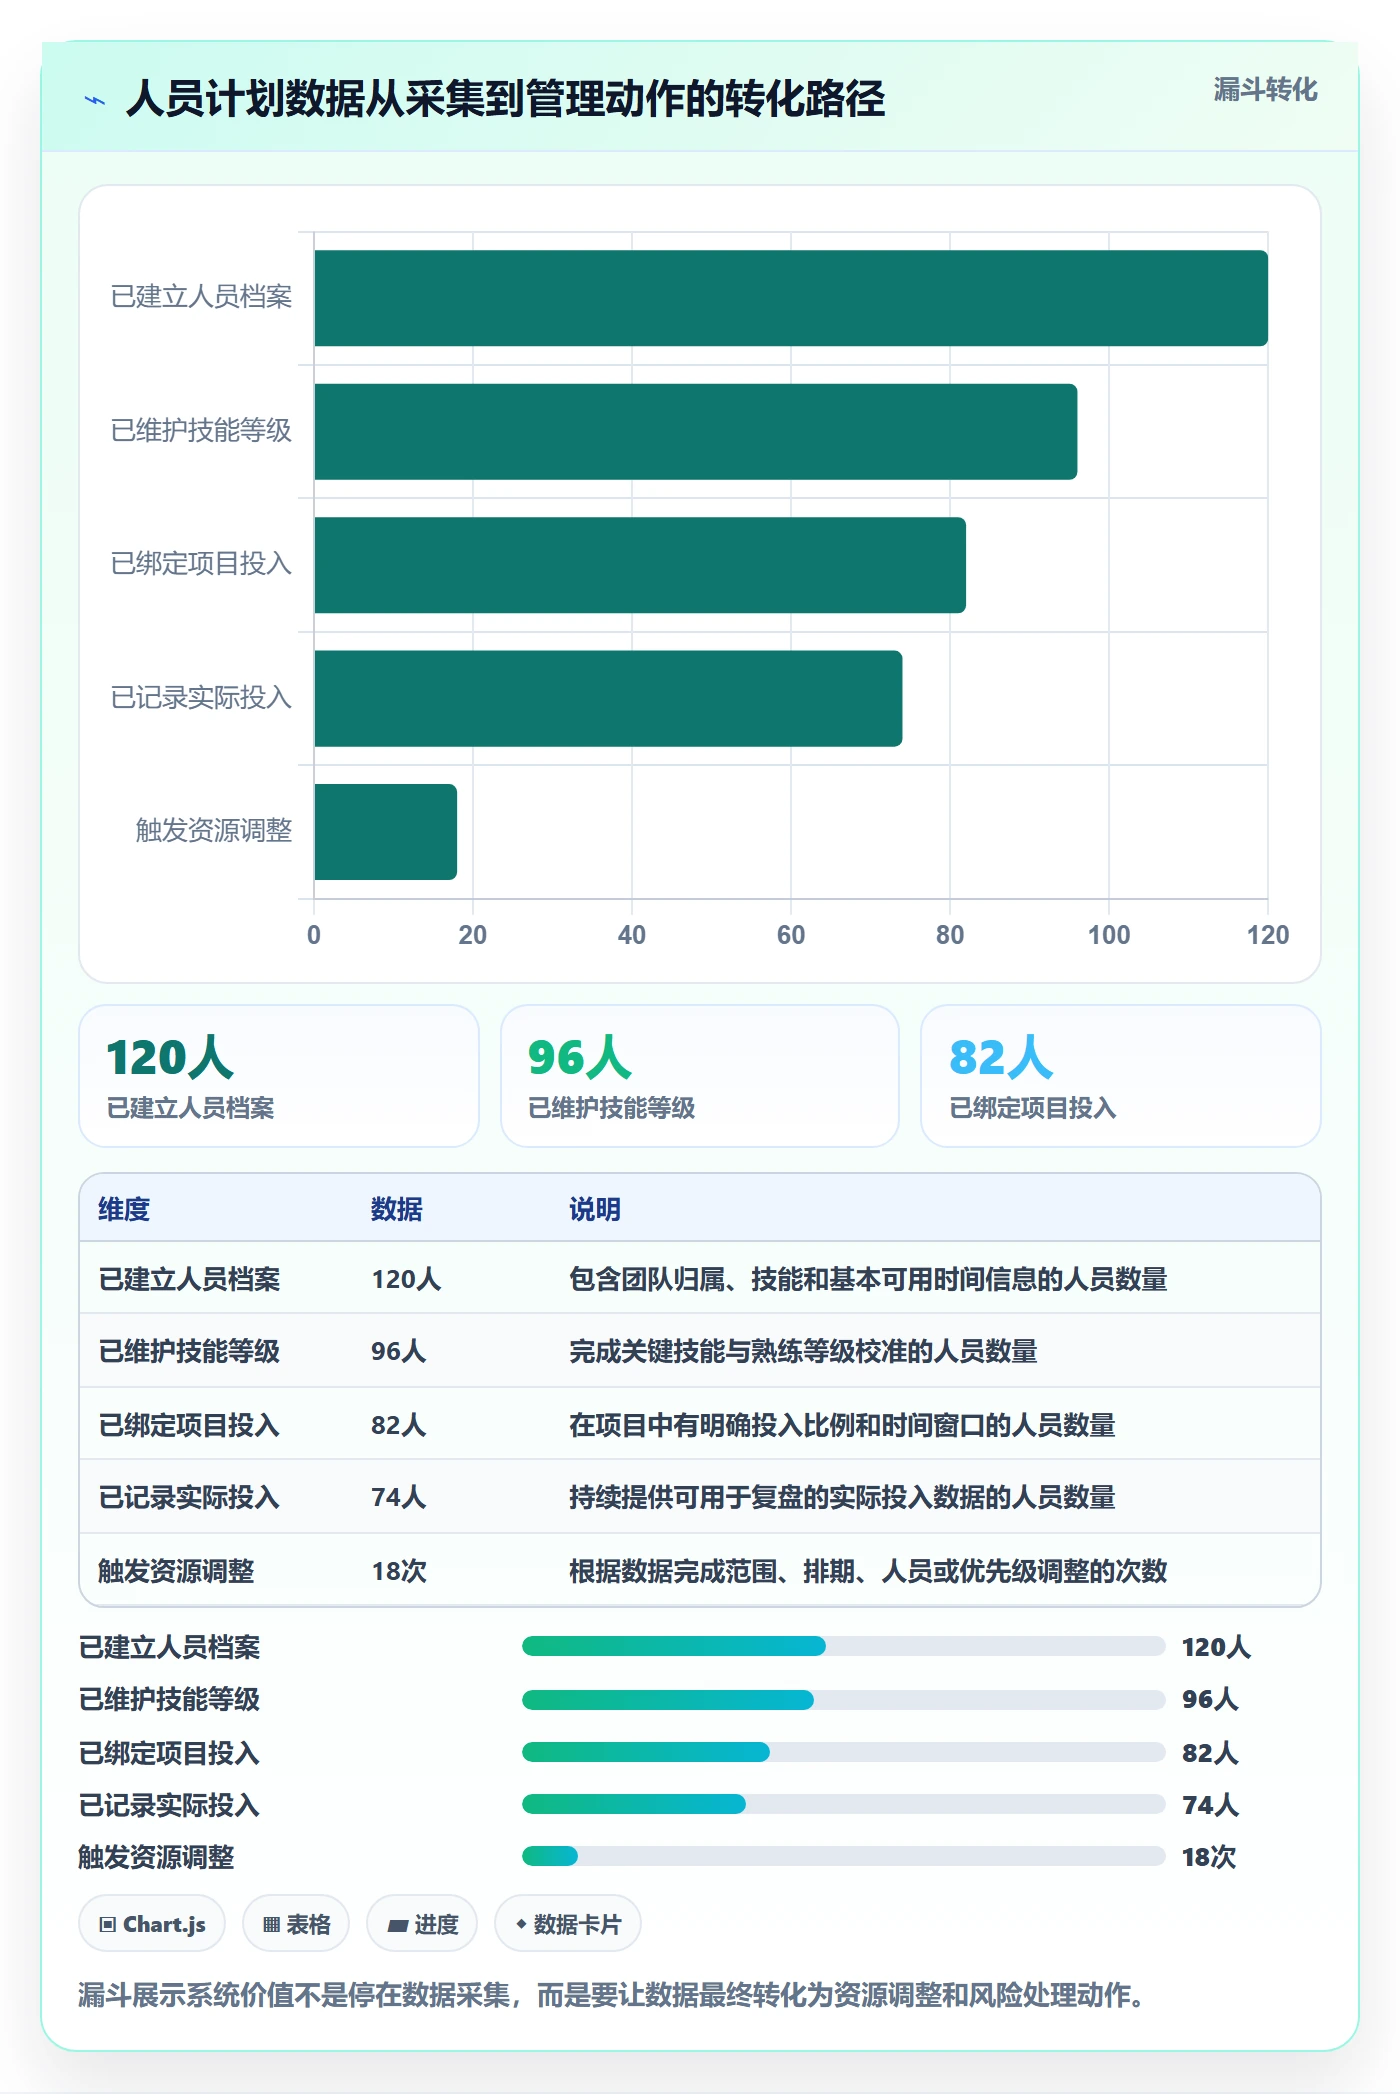Click the 120人 cell in the table
This screenshot has width=1400, height=2094.
406,1279
